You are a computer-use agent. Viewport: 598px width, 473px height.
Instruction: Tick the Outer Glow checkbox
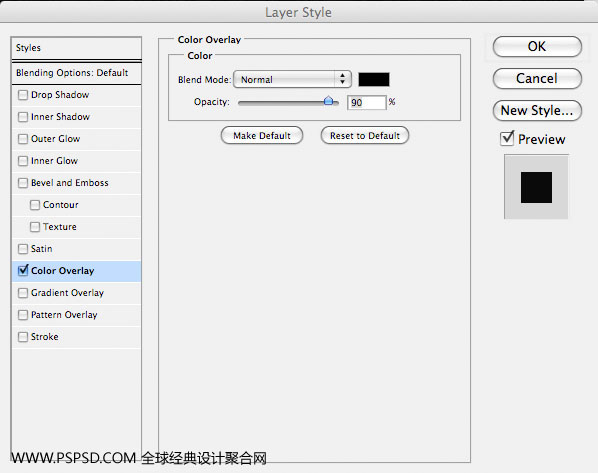23,139
